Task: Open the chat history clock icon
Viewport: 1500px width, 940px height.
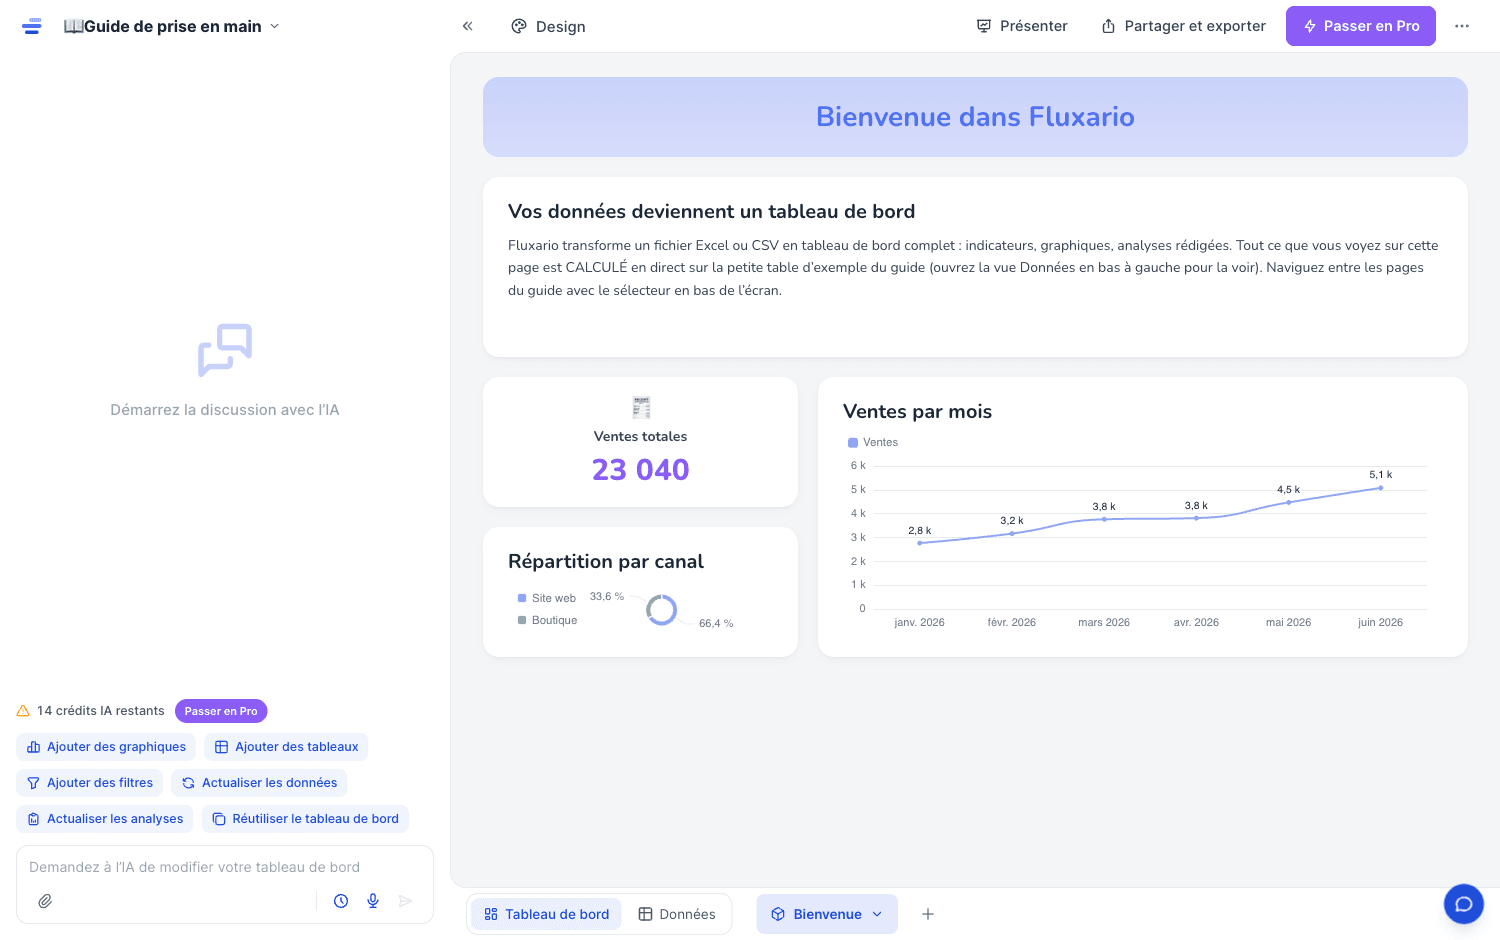Action: tap(341, 901)
